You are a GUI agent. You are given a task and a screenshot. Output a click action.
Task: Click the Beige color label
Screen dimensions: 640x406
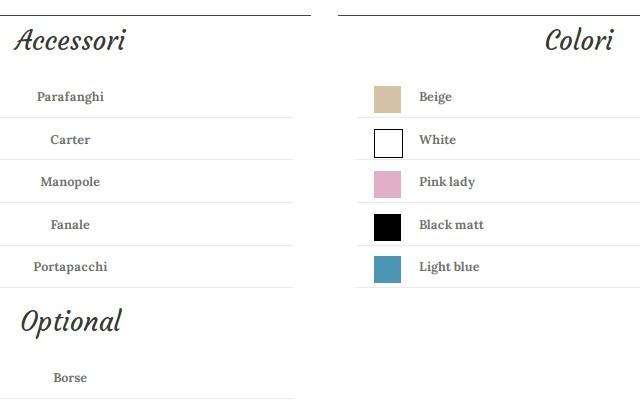[435, 97]
